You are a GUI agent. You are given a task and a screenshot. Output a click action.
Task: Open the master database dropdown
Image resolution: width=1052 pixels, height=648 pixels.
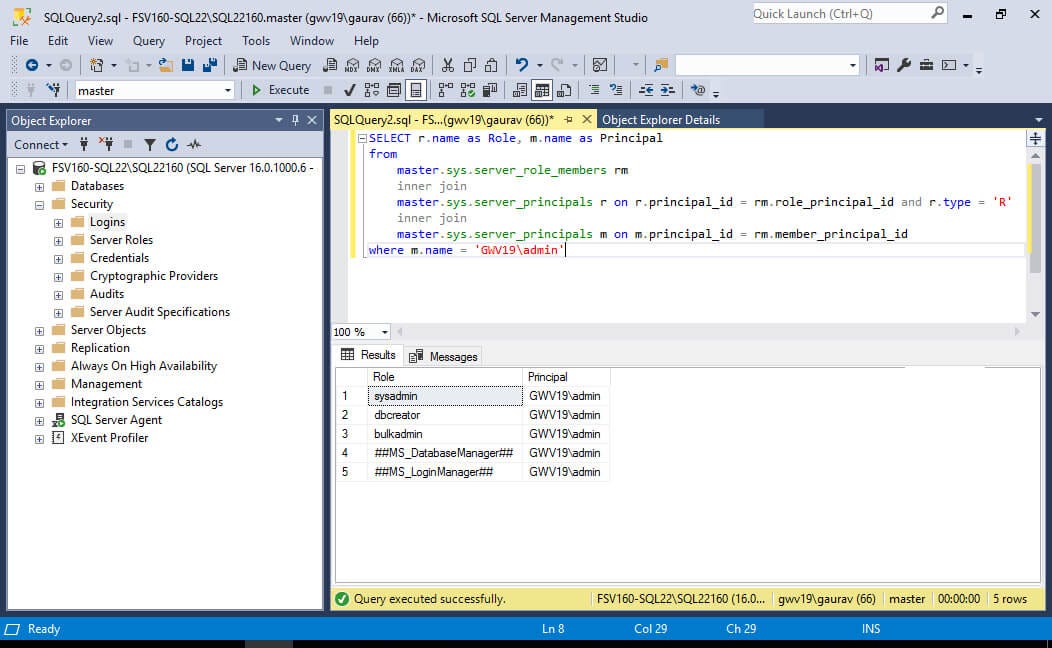[227, 90]
